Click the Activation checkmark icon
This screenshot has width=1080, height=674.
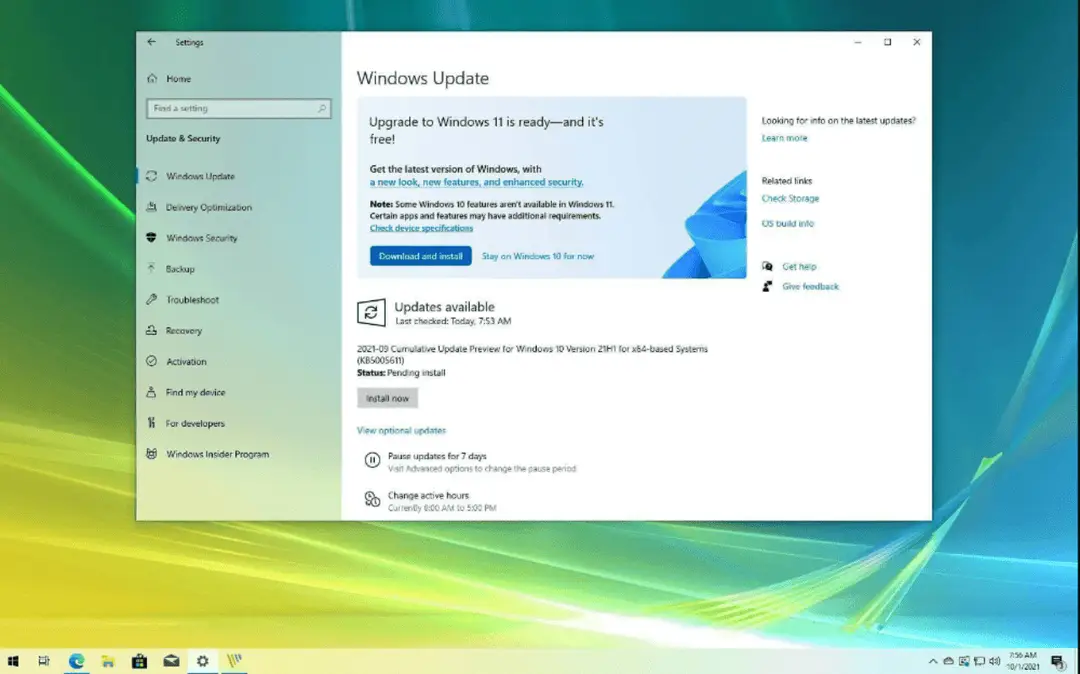[152, 361]
